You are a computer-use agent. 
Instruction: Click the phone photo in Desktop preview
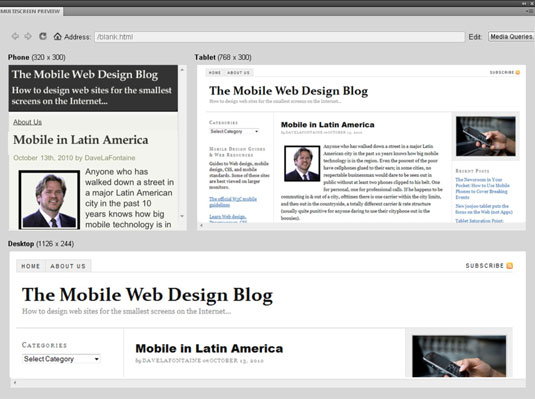click(x=459, y=356)
